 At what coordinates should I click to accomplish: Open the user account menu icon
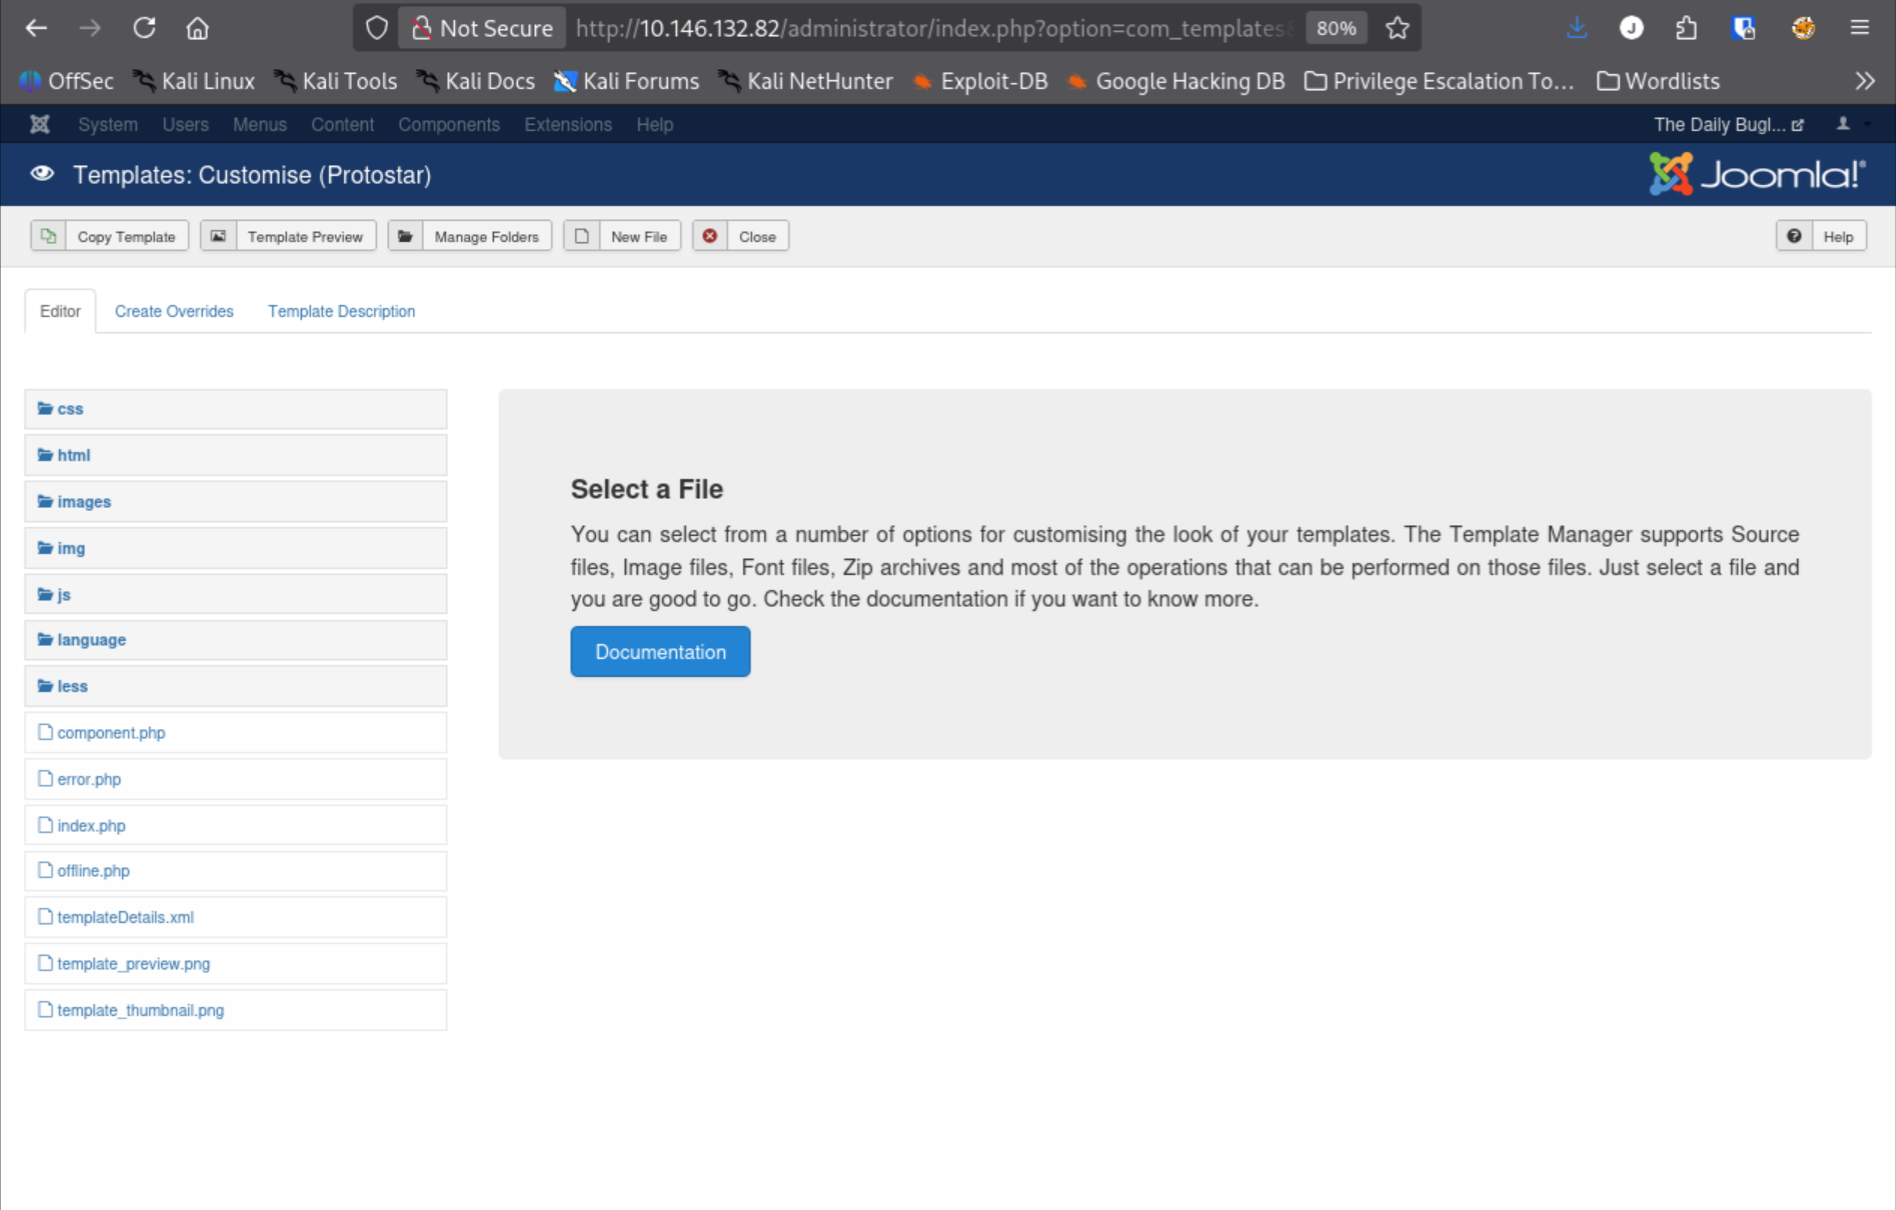(1843, 124)
